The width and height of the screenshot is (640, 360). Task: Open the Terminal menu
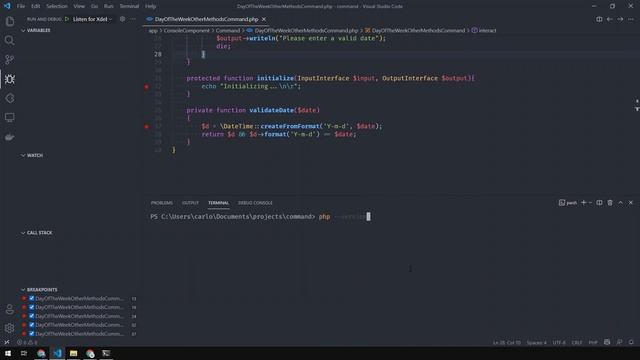(129, 6)
